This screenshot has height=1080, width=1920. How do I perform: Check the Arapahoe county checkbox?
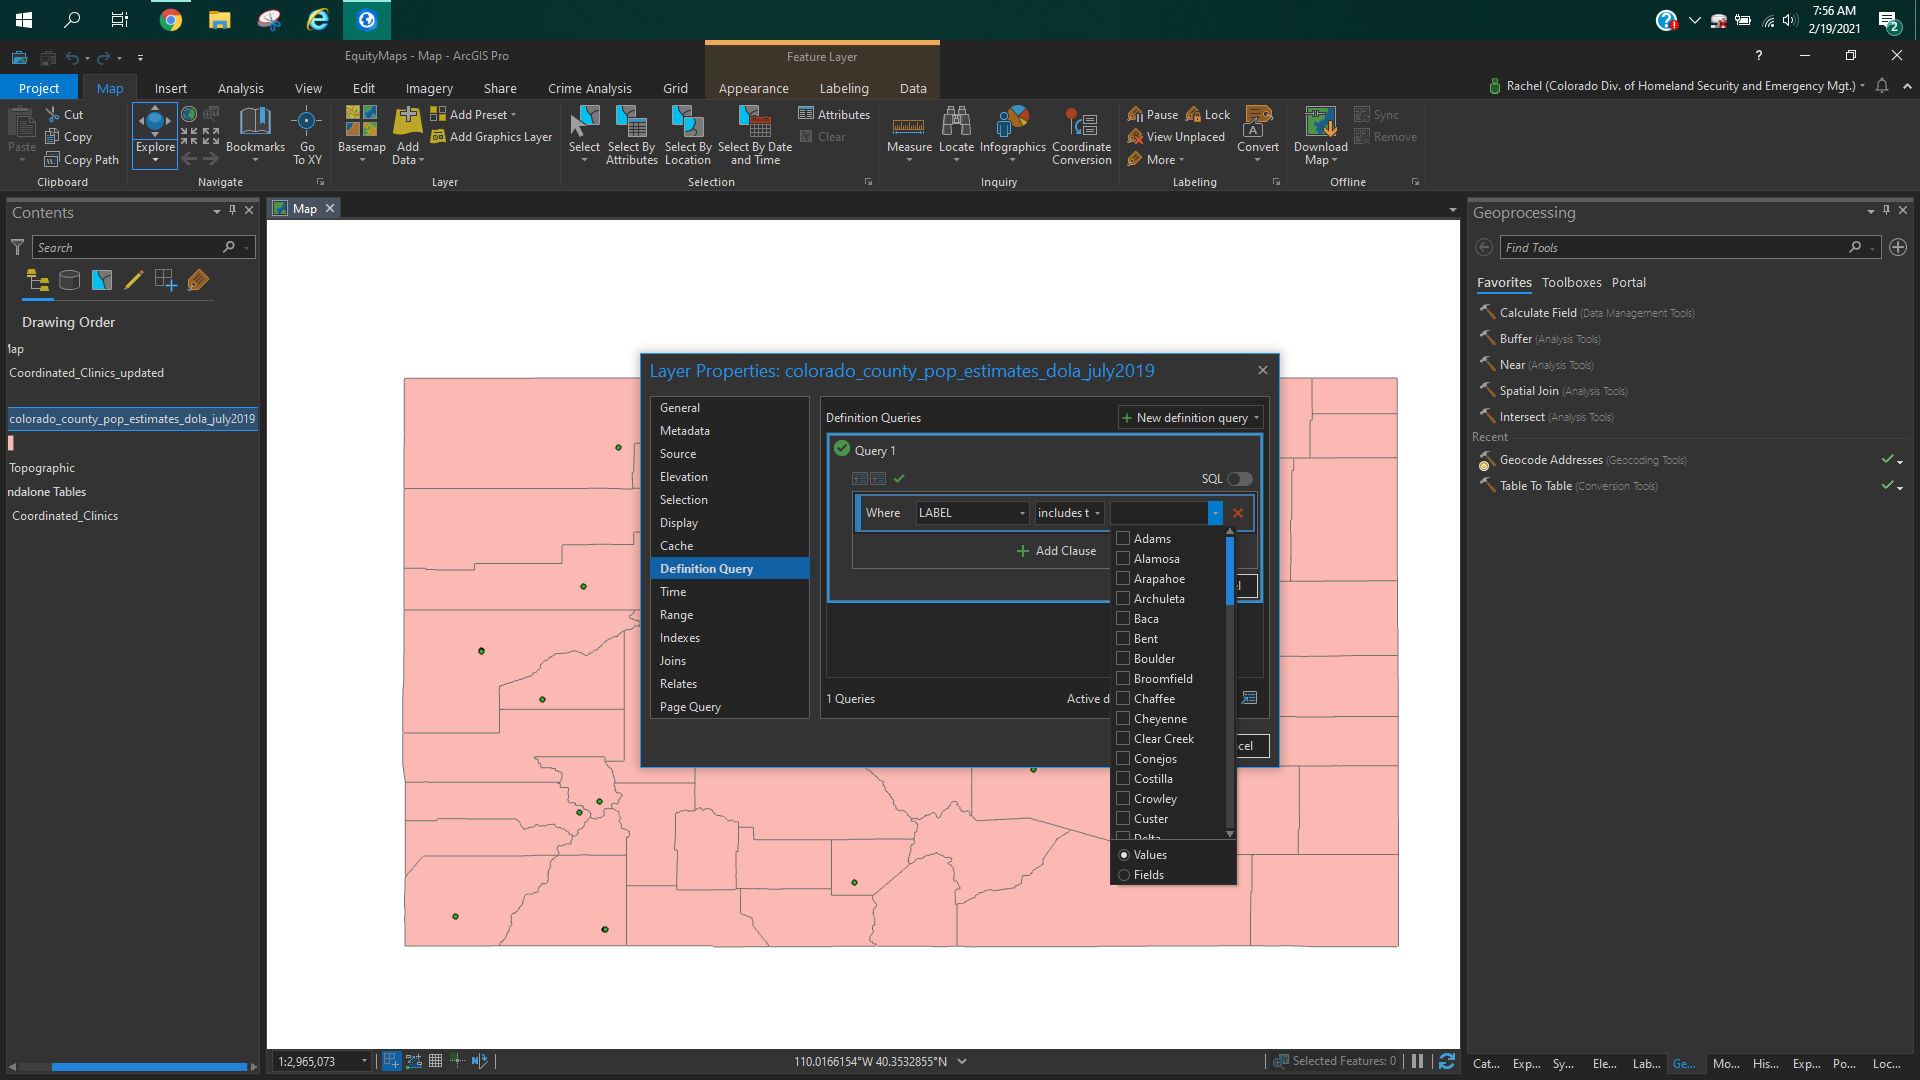(x=1123, y=579)
